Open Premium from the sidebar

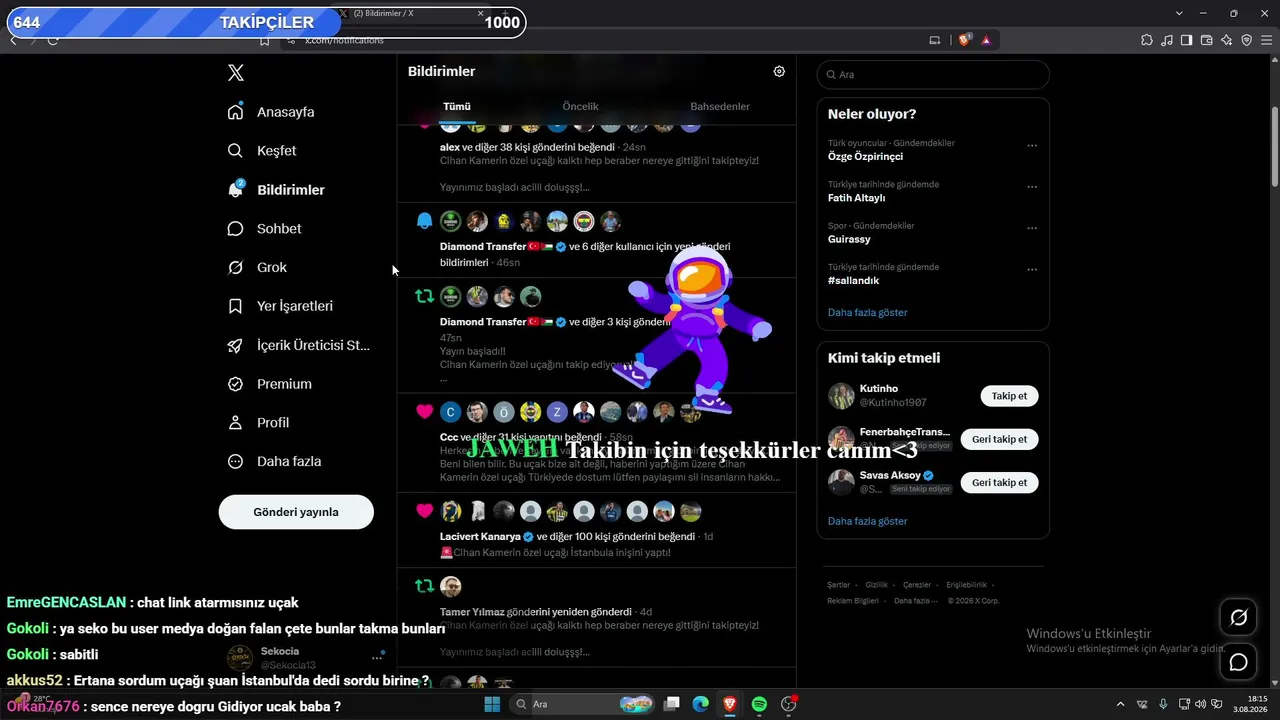coord(269,384)
